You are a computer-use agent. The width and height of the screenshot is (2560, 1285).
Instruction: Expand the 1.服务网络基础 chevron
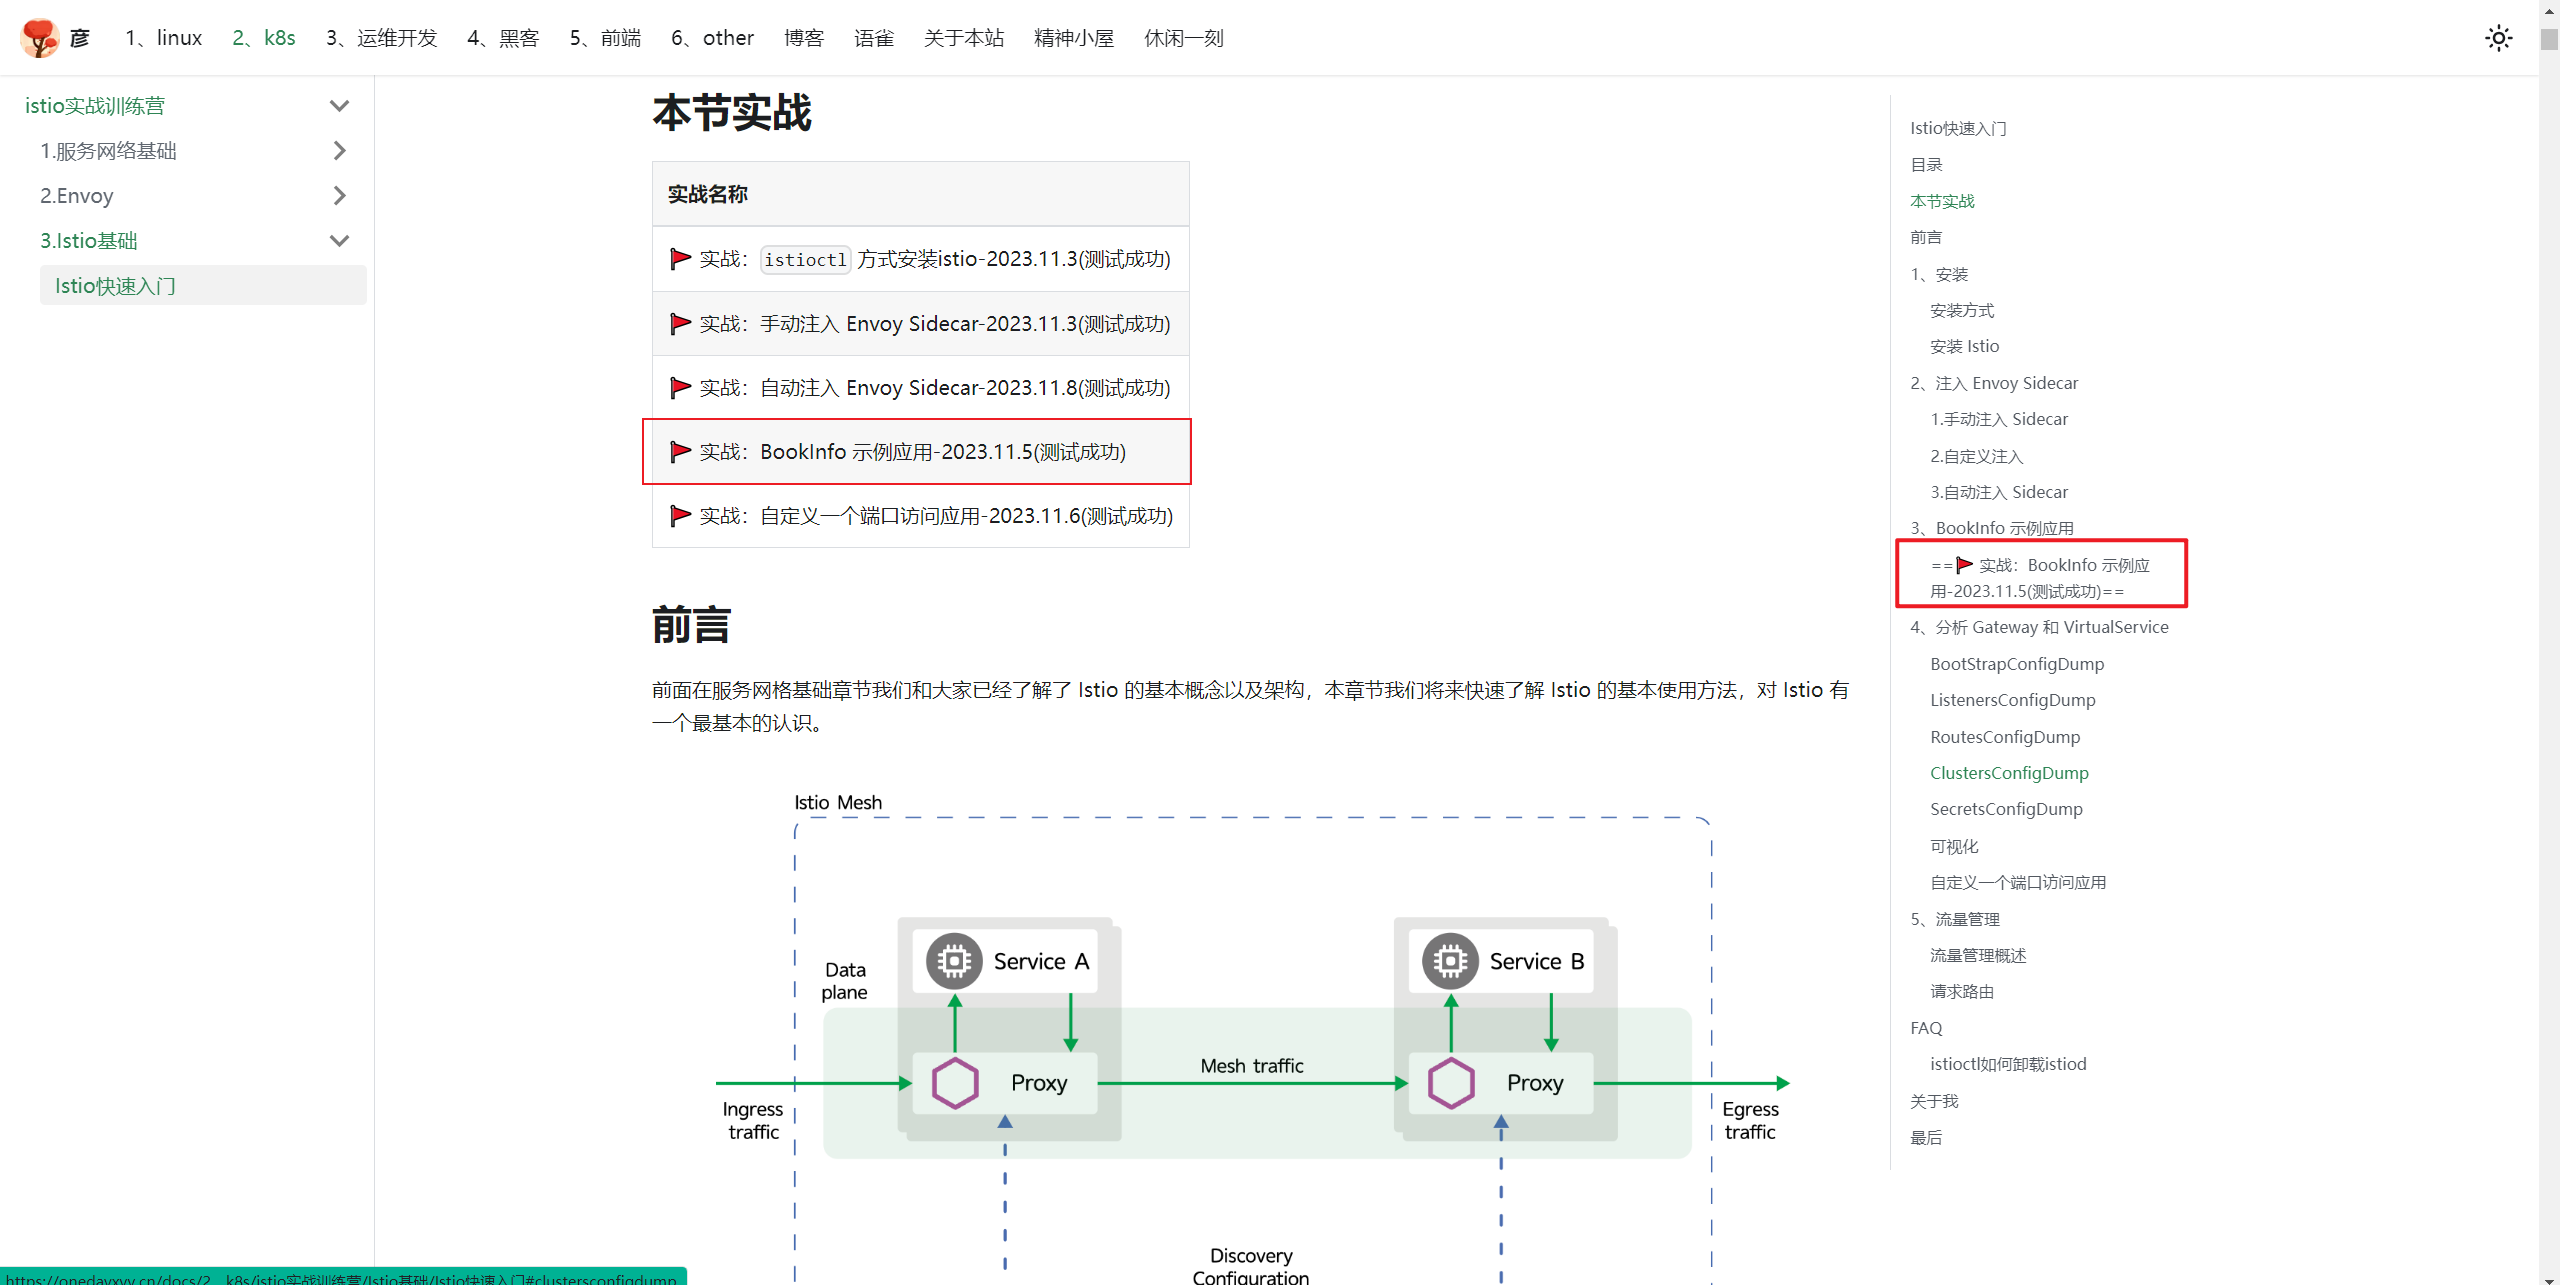[339, 151]
